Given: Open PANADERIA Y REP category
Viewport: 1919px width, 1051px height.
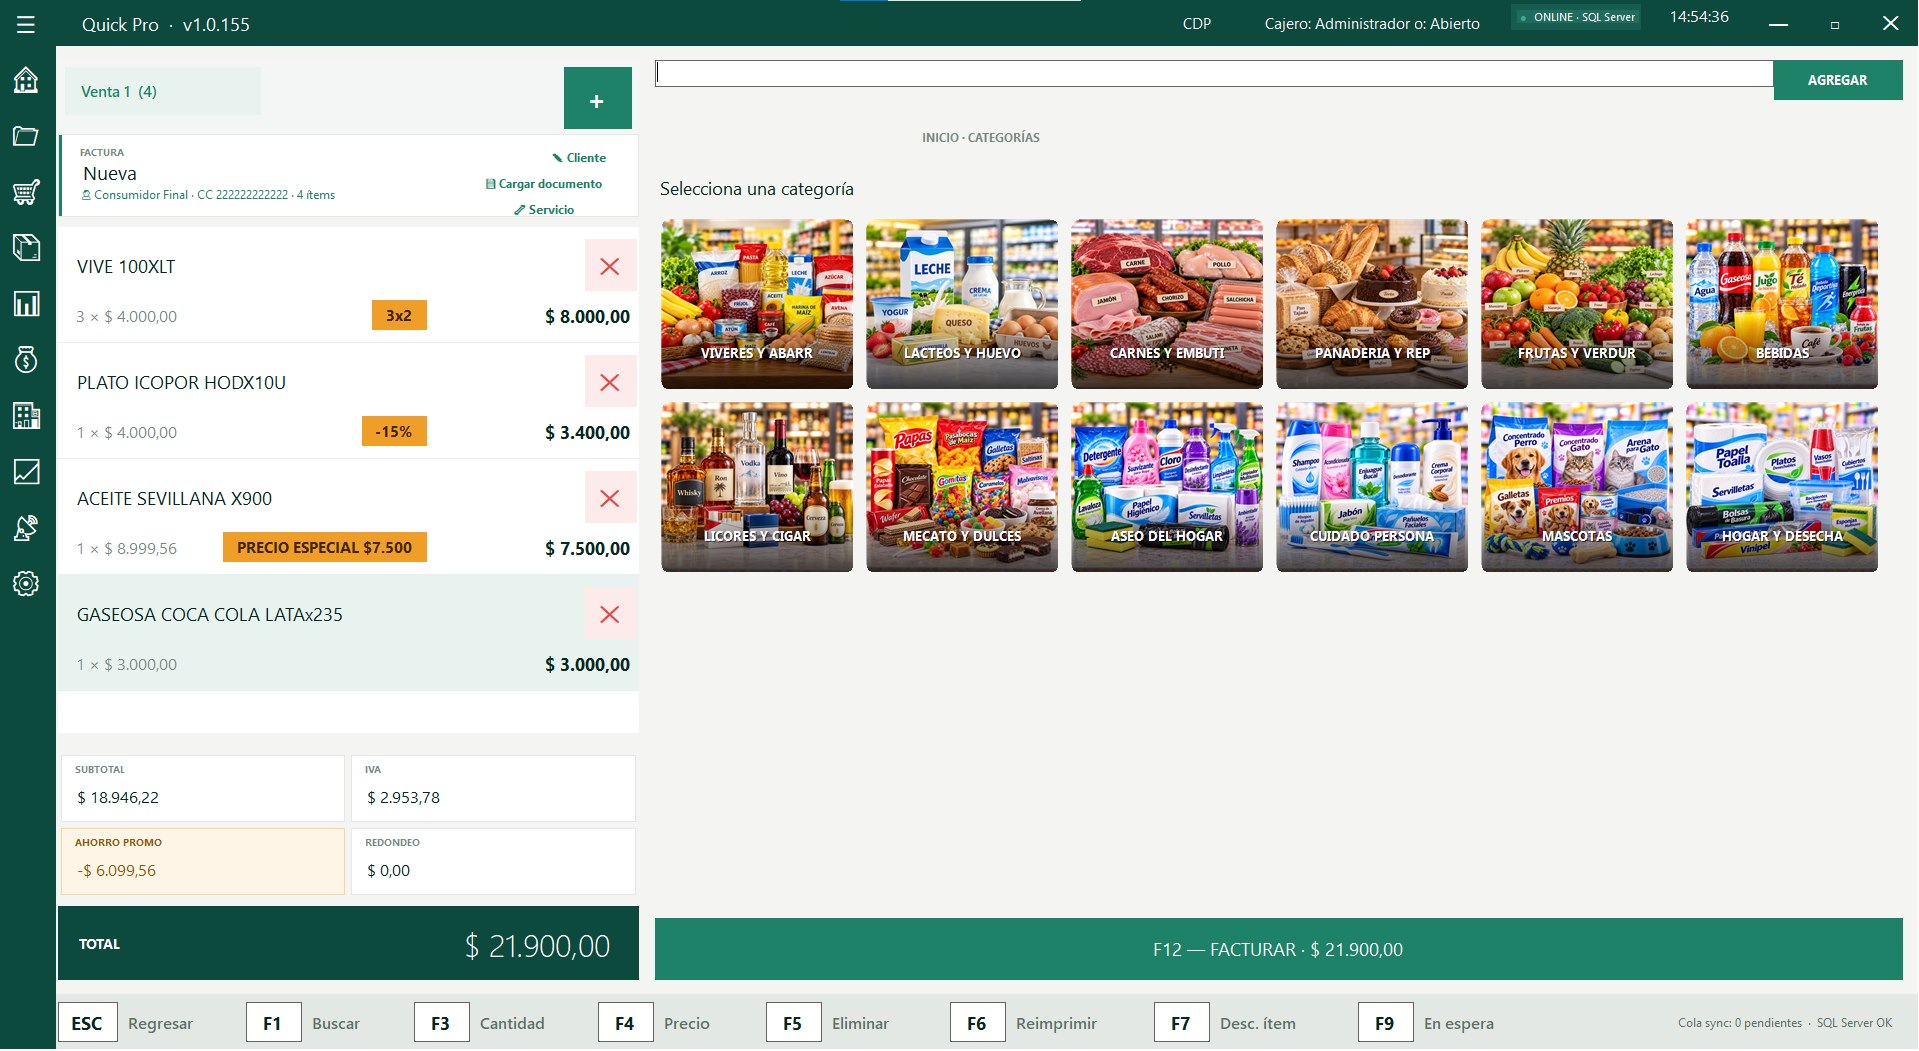Looking at the screenshot, I should click(1372, 304).
